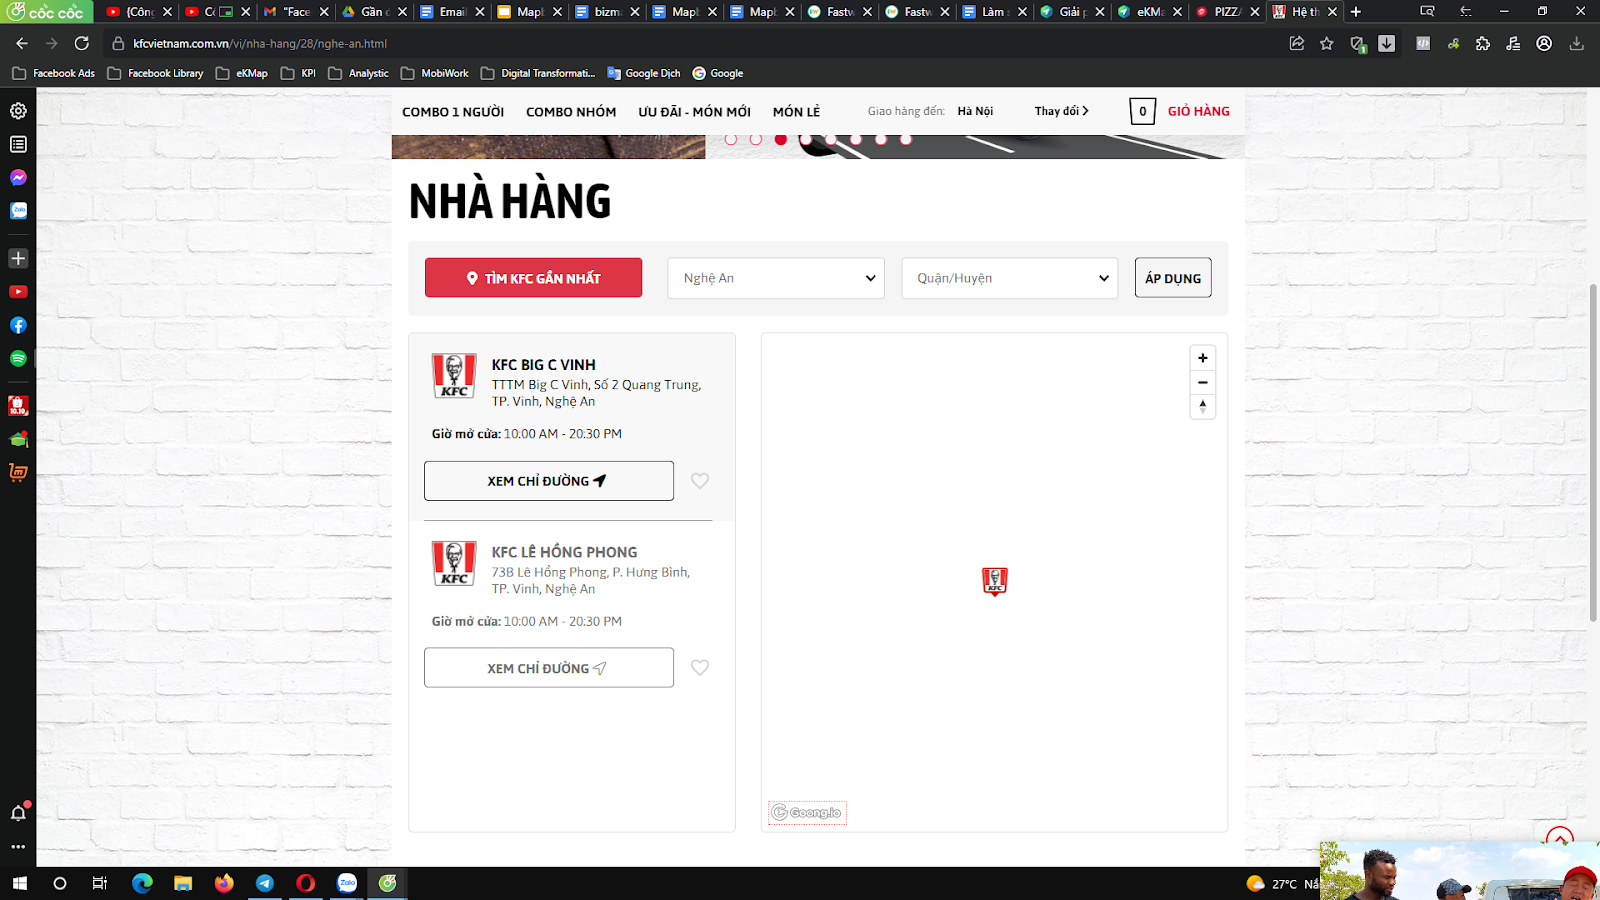Open Facebook Ads bookmark folder
The width and height of the screenshot is (1600, 900).
pyautogui.click(x=54, y=73)
